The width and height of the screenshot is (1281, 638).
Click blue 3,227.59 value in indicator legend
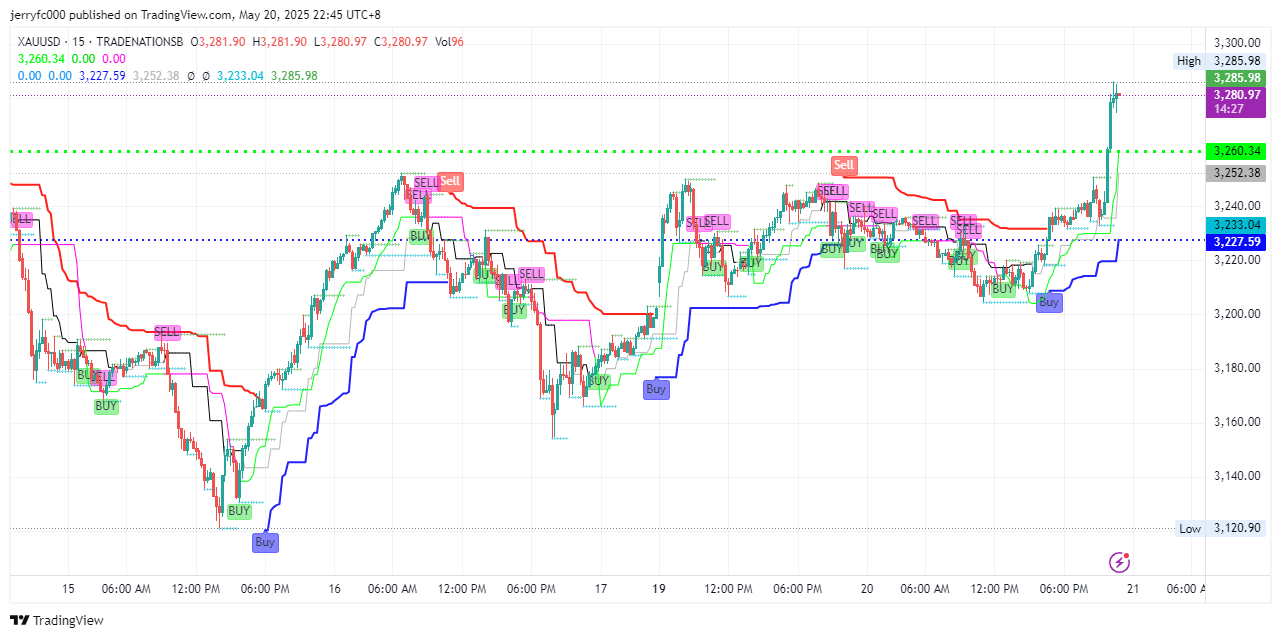pos(102,76)
